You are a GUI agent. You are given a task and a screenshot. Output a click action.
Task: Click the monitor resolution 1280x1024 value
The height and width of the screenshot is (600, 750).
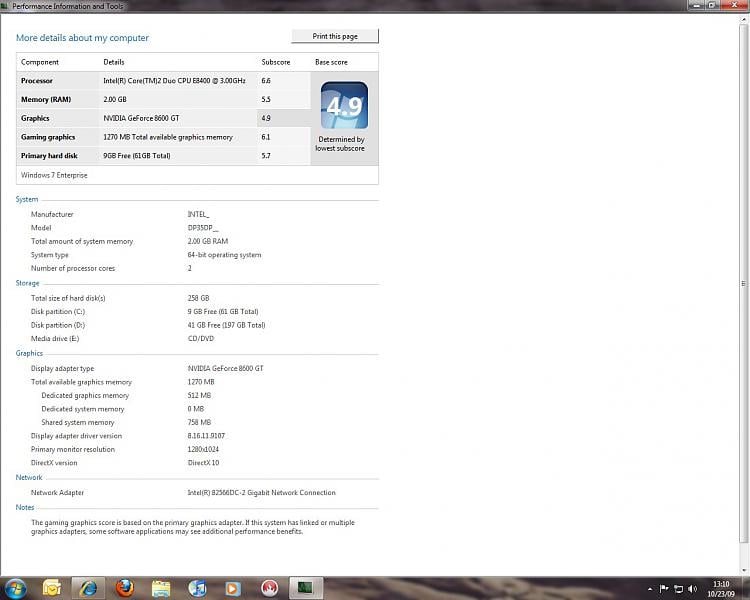pos(203,449)
